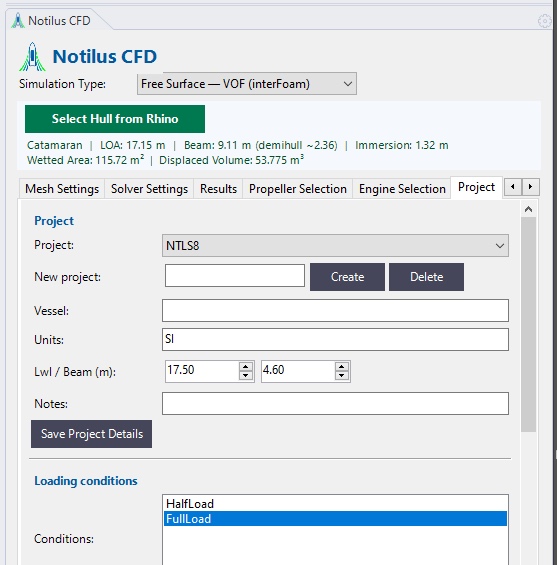Viewport: 557px width, 565px height.
Task: Increase the Lwl value with up arrow
Action: click(246, 366)
